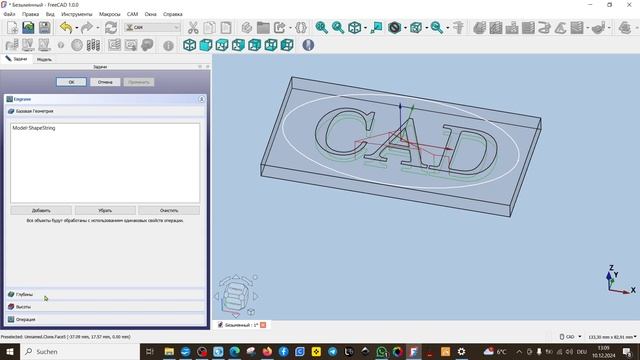Redo action with the gray arrow icon
Viewport: 640px width, 360px height.
[87, 27]
